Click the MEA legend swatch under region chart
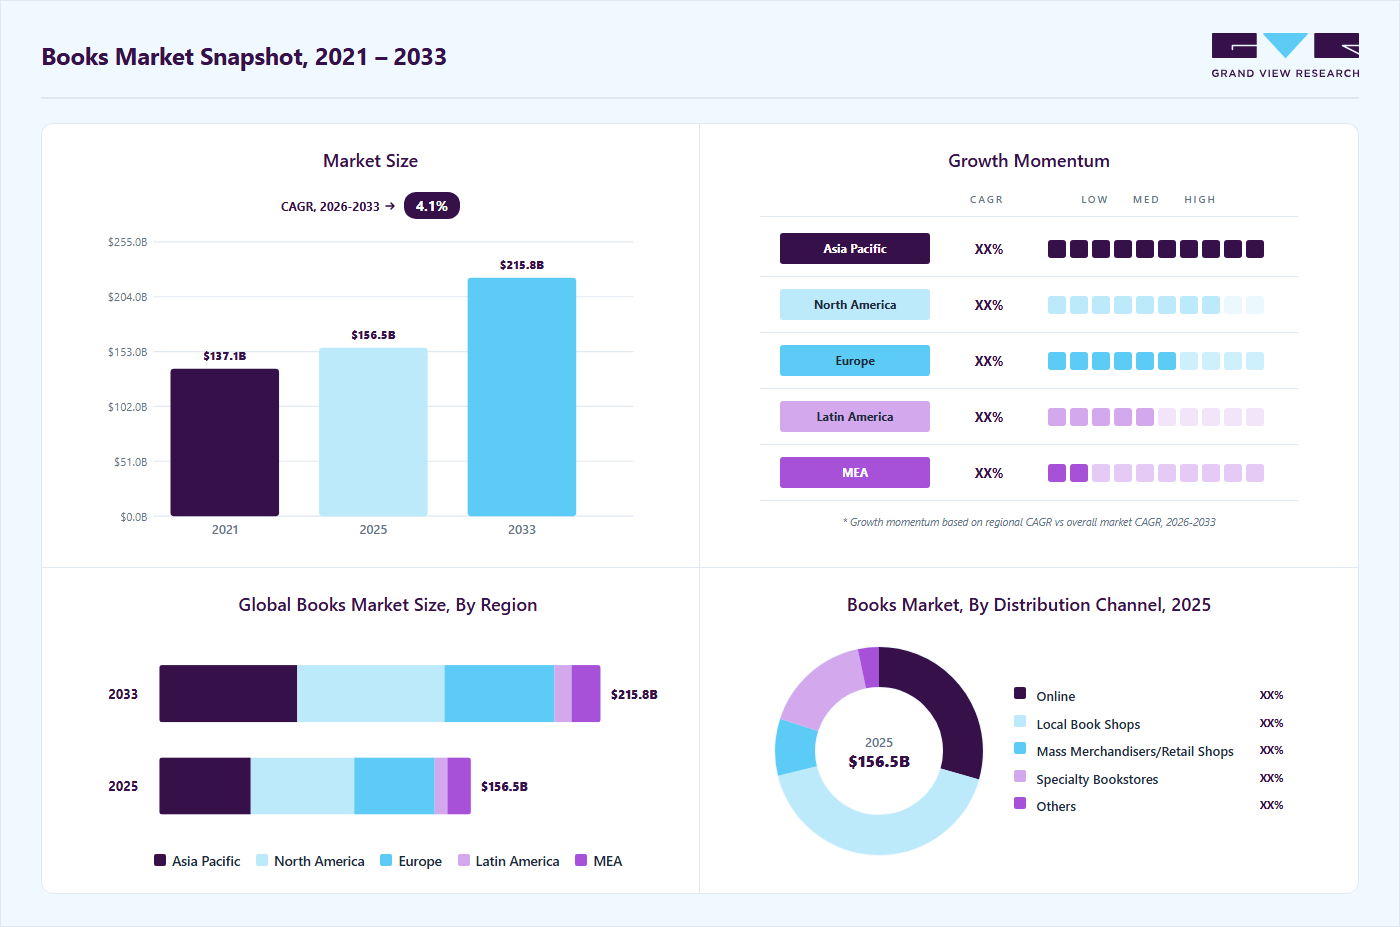The image size is (1400, 927). pyautogui.click(x=581, y=860)
